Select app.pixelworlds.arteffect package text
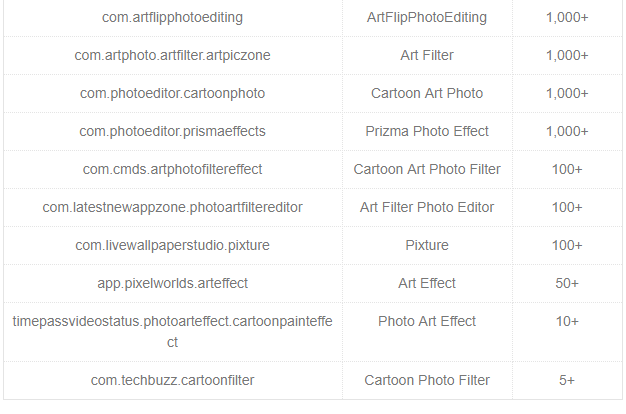626x414 pixels. pyautogui.click(x=172, y=283)
